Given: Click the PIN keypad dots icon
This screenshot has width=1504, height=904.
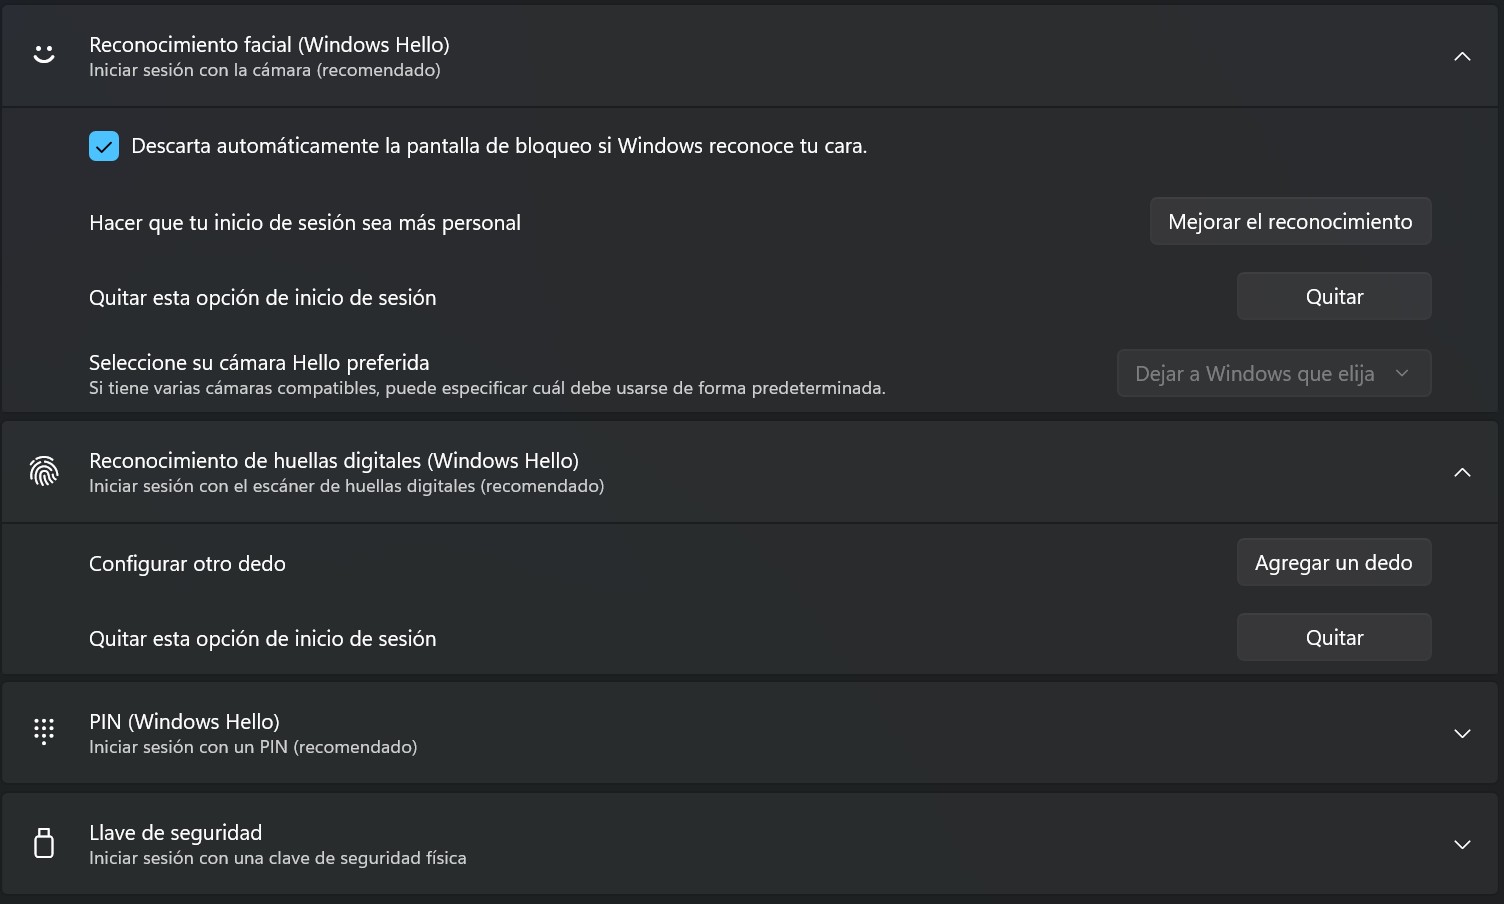Looking at the screenshot, I should [44, 732].
